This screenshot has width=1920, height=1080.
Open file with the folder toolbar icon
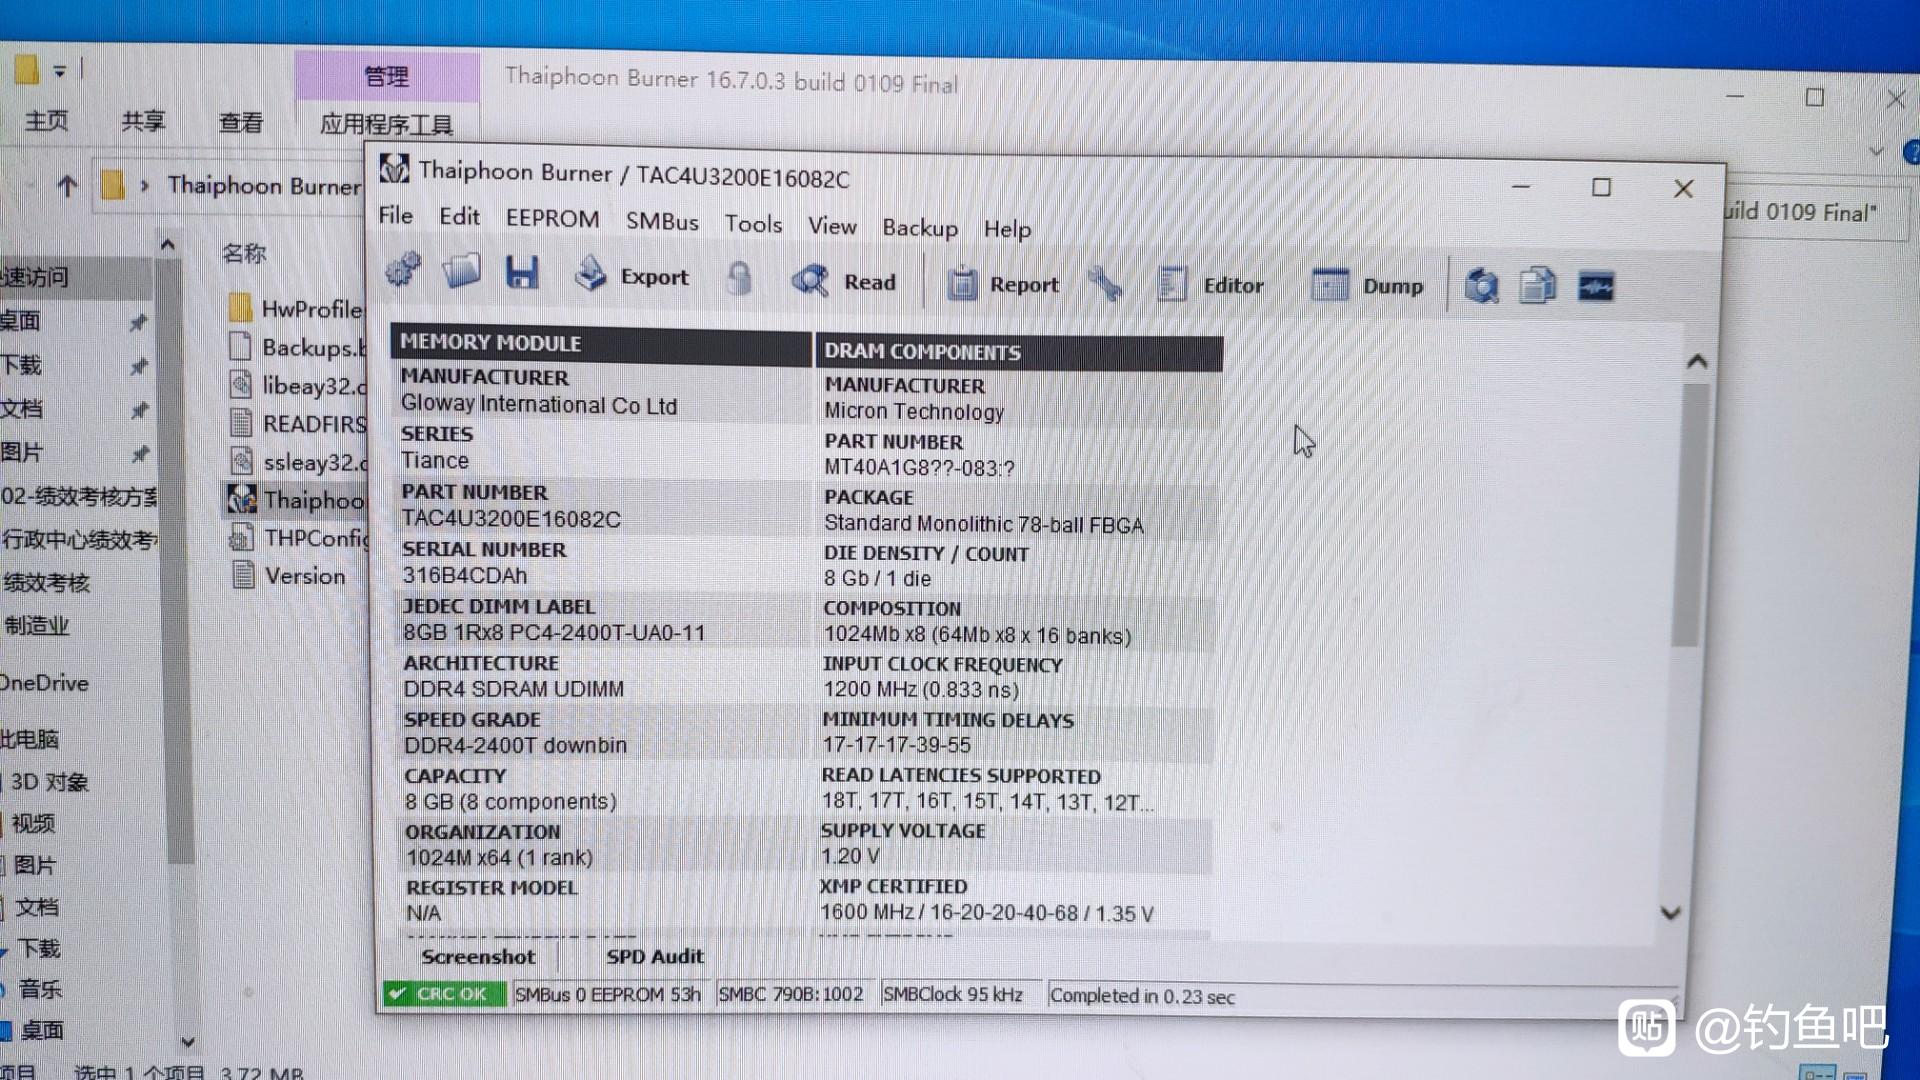pyautogui.click(x=461, y=271)
